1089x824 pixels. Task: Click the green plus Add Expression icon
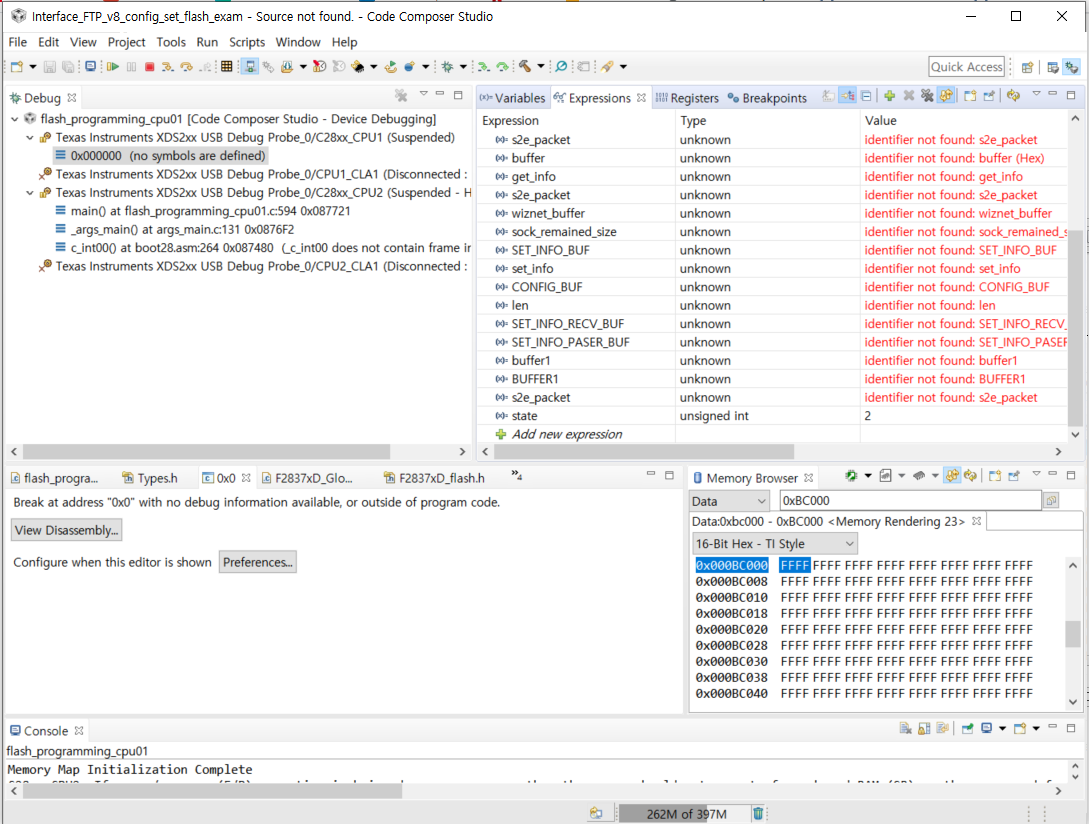889,96
